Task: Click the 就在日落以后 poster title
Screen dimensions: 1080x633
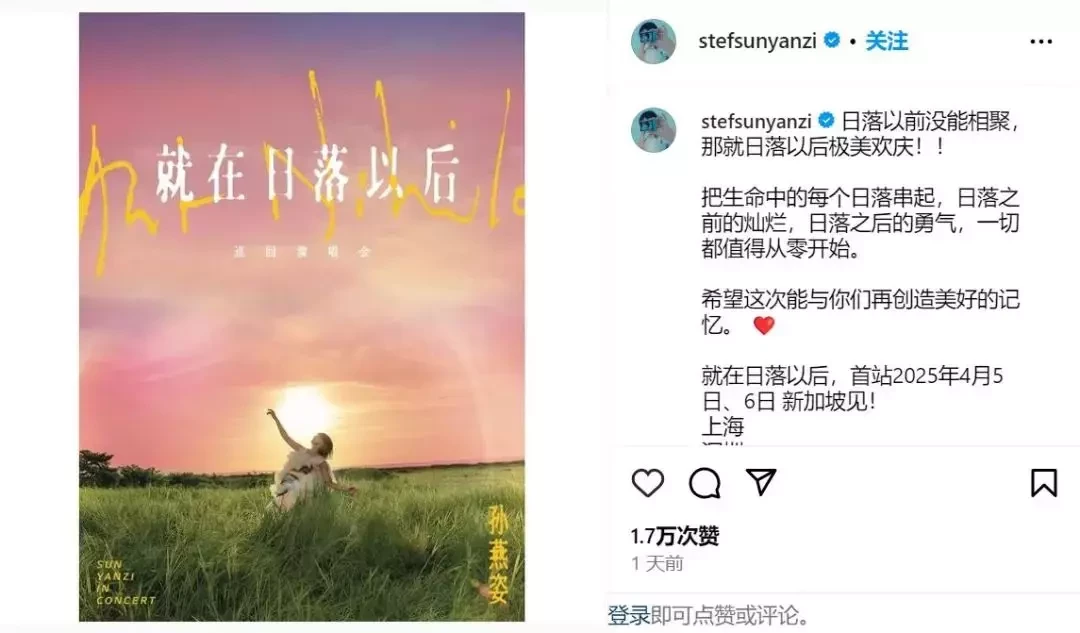Action: coord(307,172)
